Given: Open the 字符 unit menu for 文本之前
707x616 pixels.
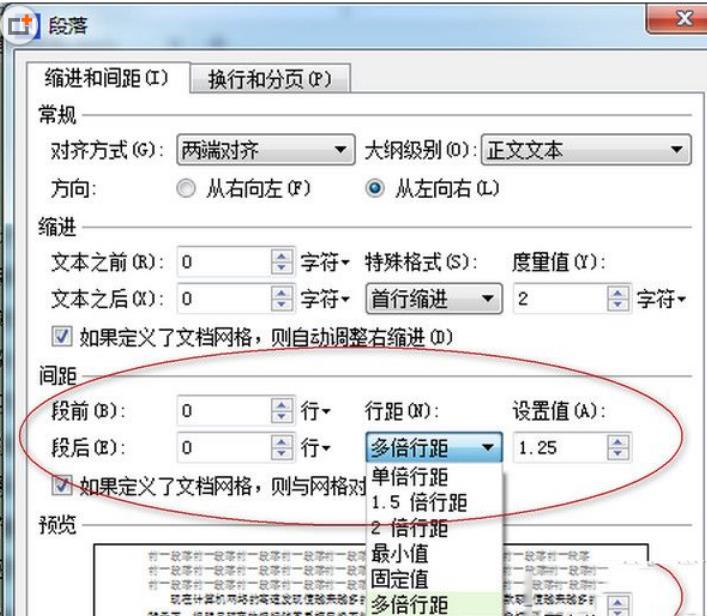Looking at the screenshot, I should click(325, 262).
